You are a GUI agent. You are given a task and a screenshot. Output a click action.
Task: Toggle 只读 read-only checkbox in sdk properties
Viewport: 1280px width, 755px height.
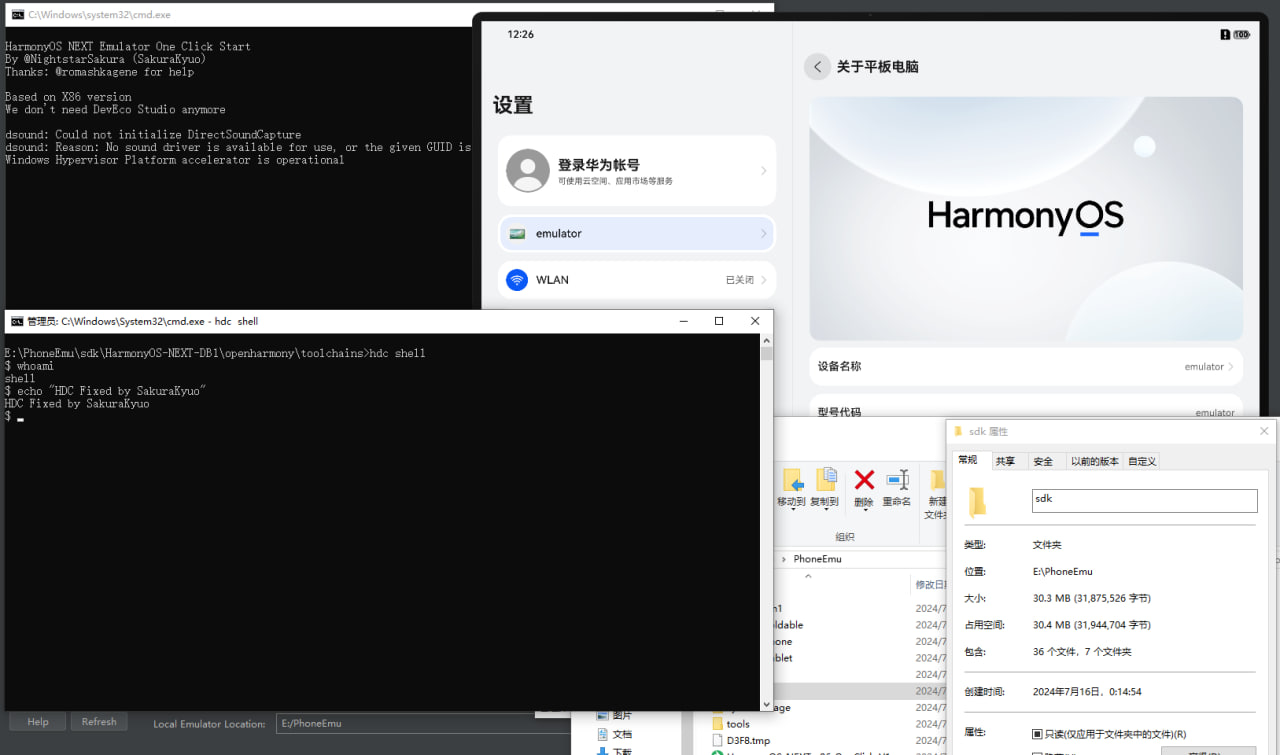click(1037, 734)
